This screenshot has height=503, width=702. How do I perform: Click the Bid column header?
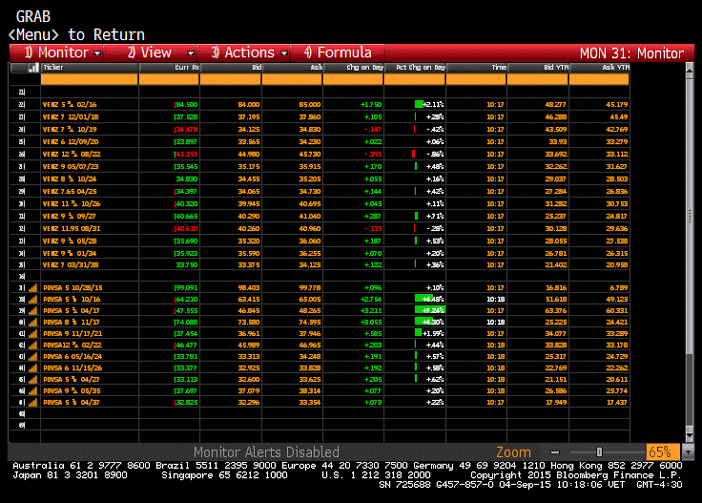(x=231, y=68)
